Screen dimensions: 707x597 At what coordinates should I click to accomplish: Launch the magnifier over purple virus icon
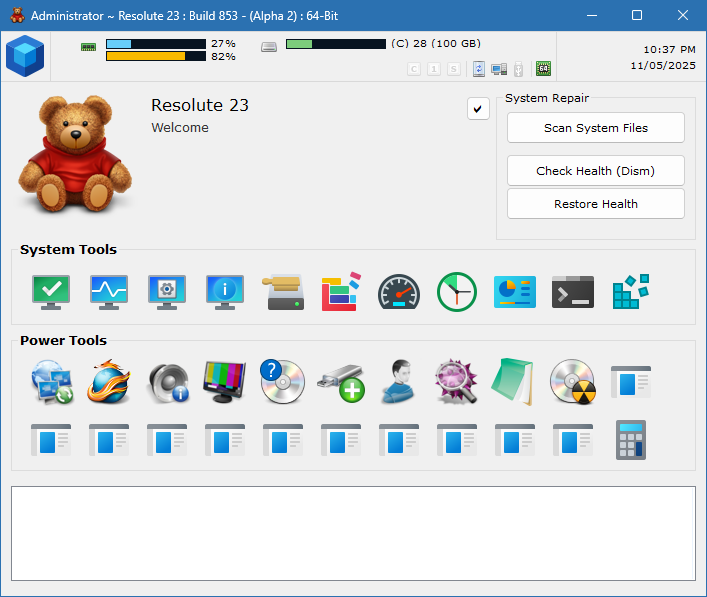pos(456,382)
